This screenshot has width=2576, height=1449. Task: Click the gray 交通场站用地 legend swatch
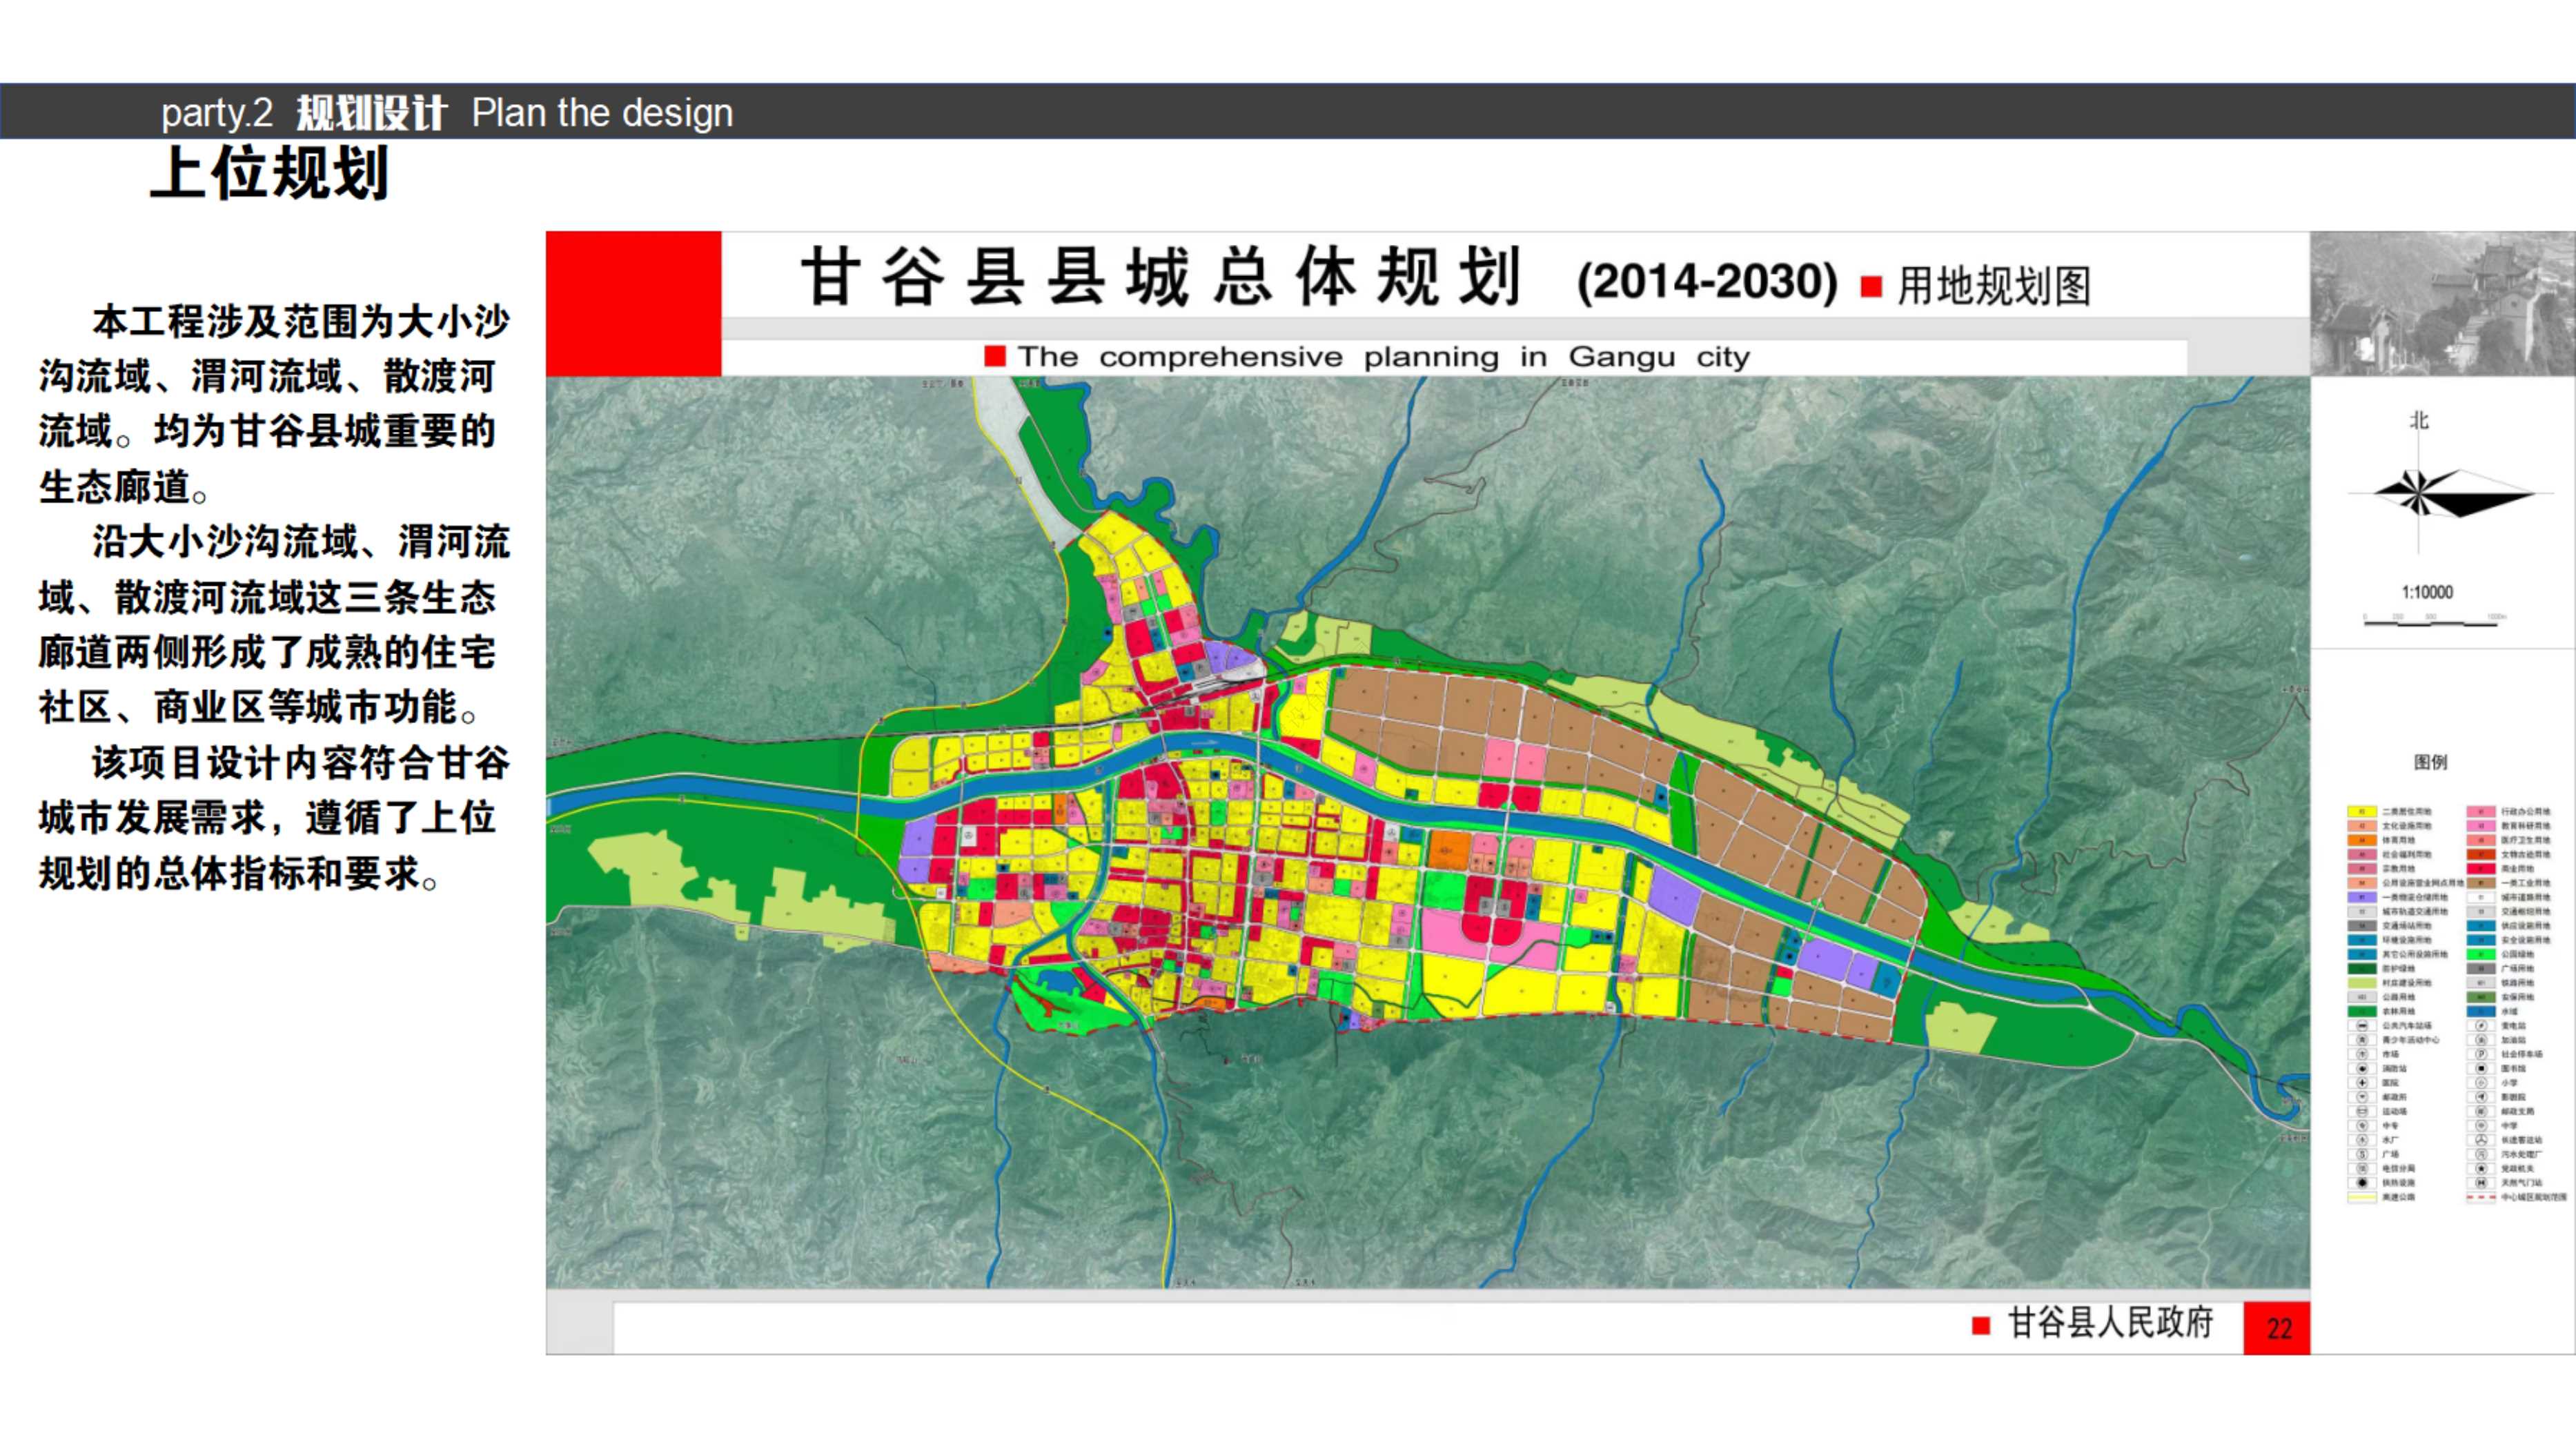(2362, 926)
